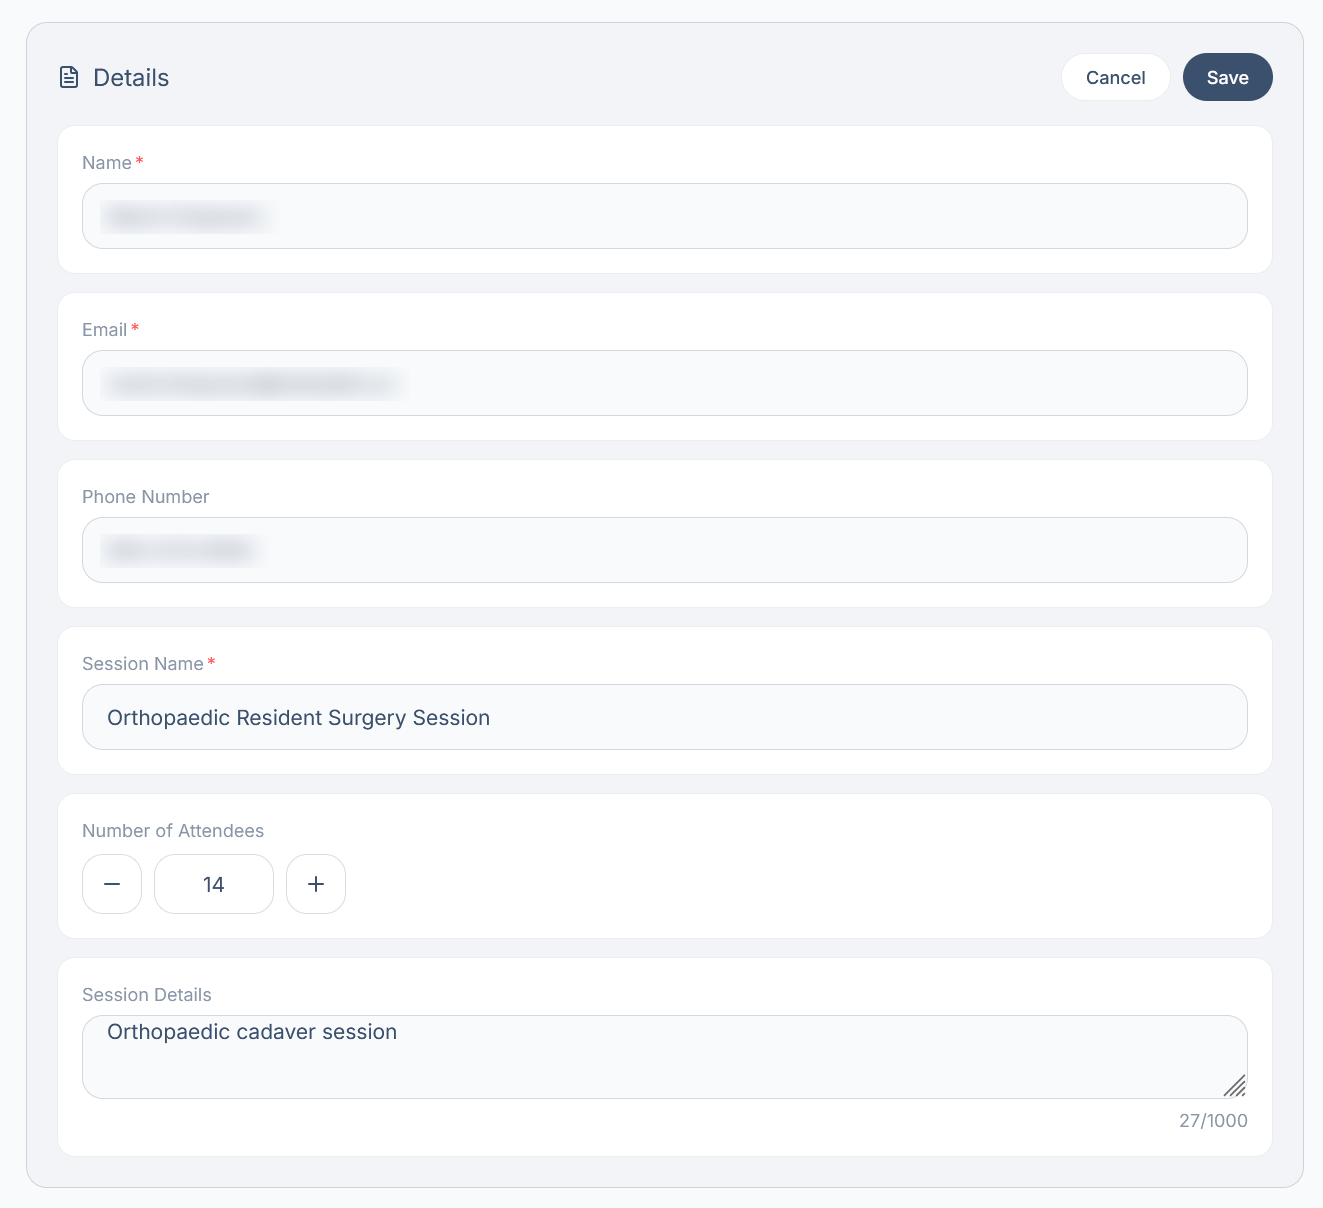Click the Number of Attendees label
Viewport: 1323px width, 1208px height.
coord(173,831)
